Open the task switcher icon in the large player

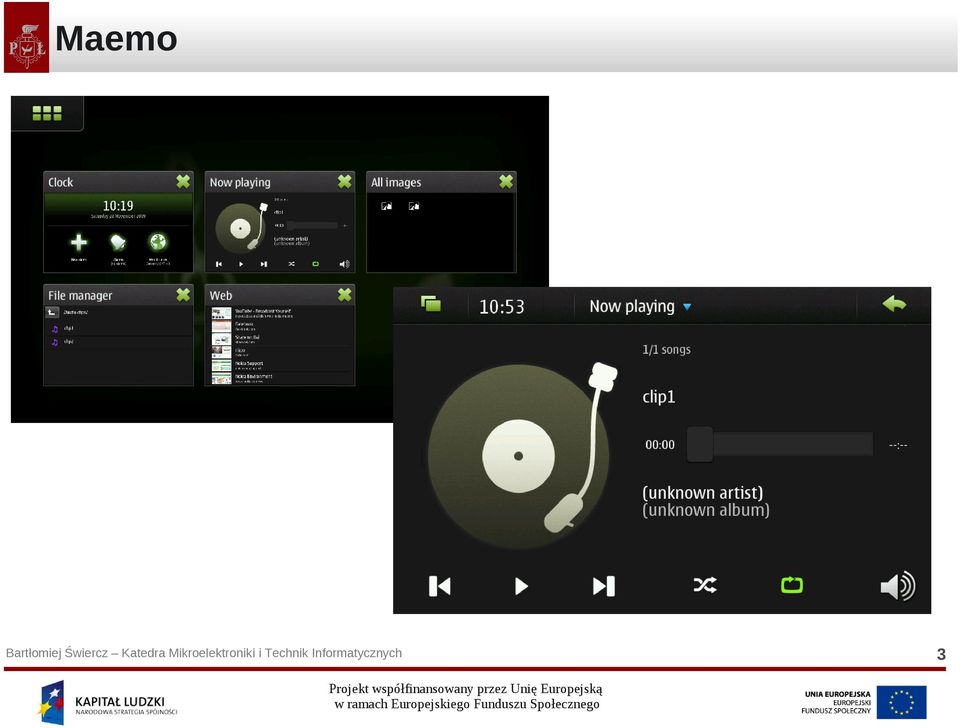[x=431, y=303]
